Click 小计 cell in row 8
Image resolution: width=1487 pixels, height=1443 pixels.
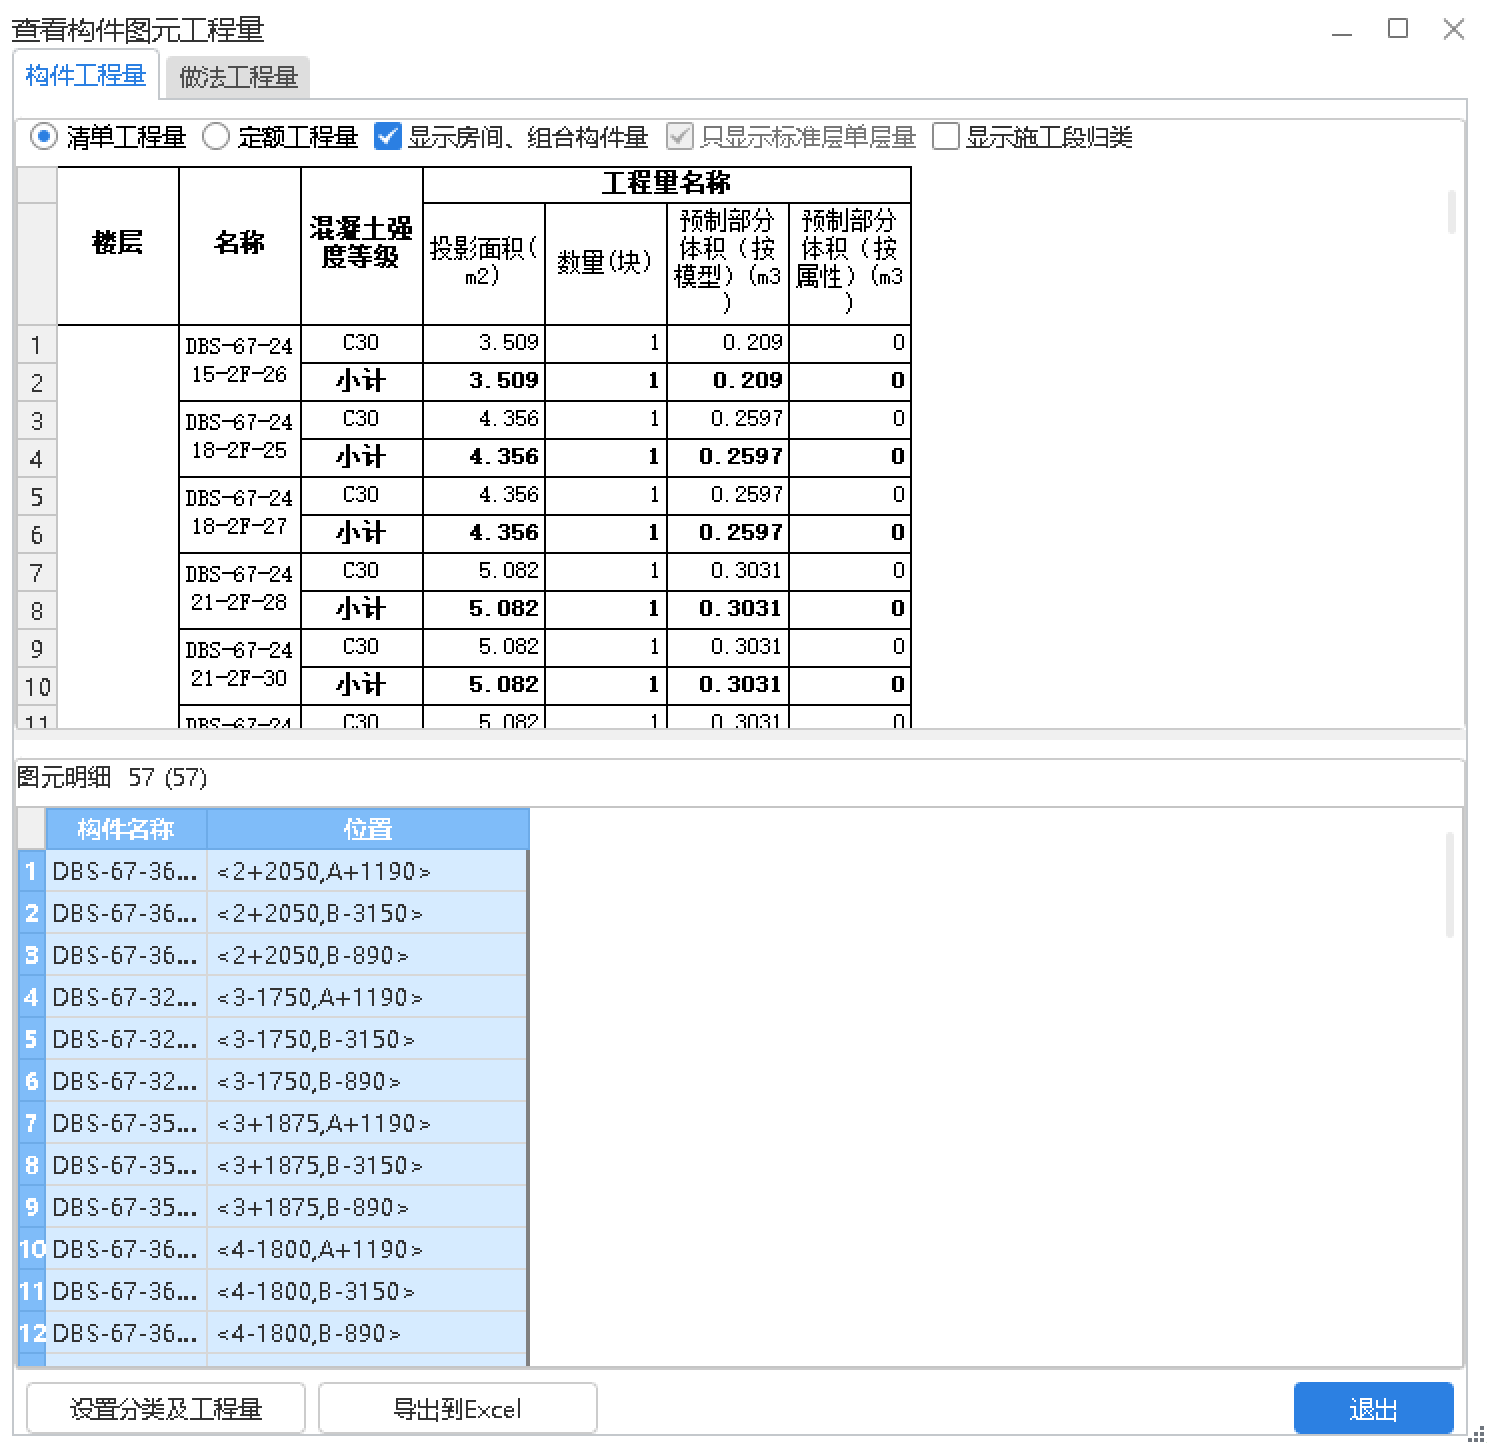tap(362, 609)
